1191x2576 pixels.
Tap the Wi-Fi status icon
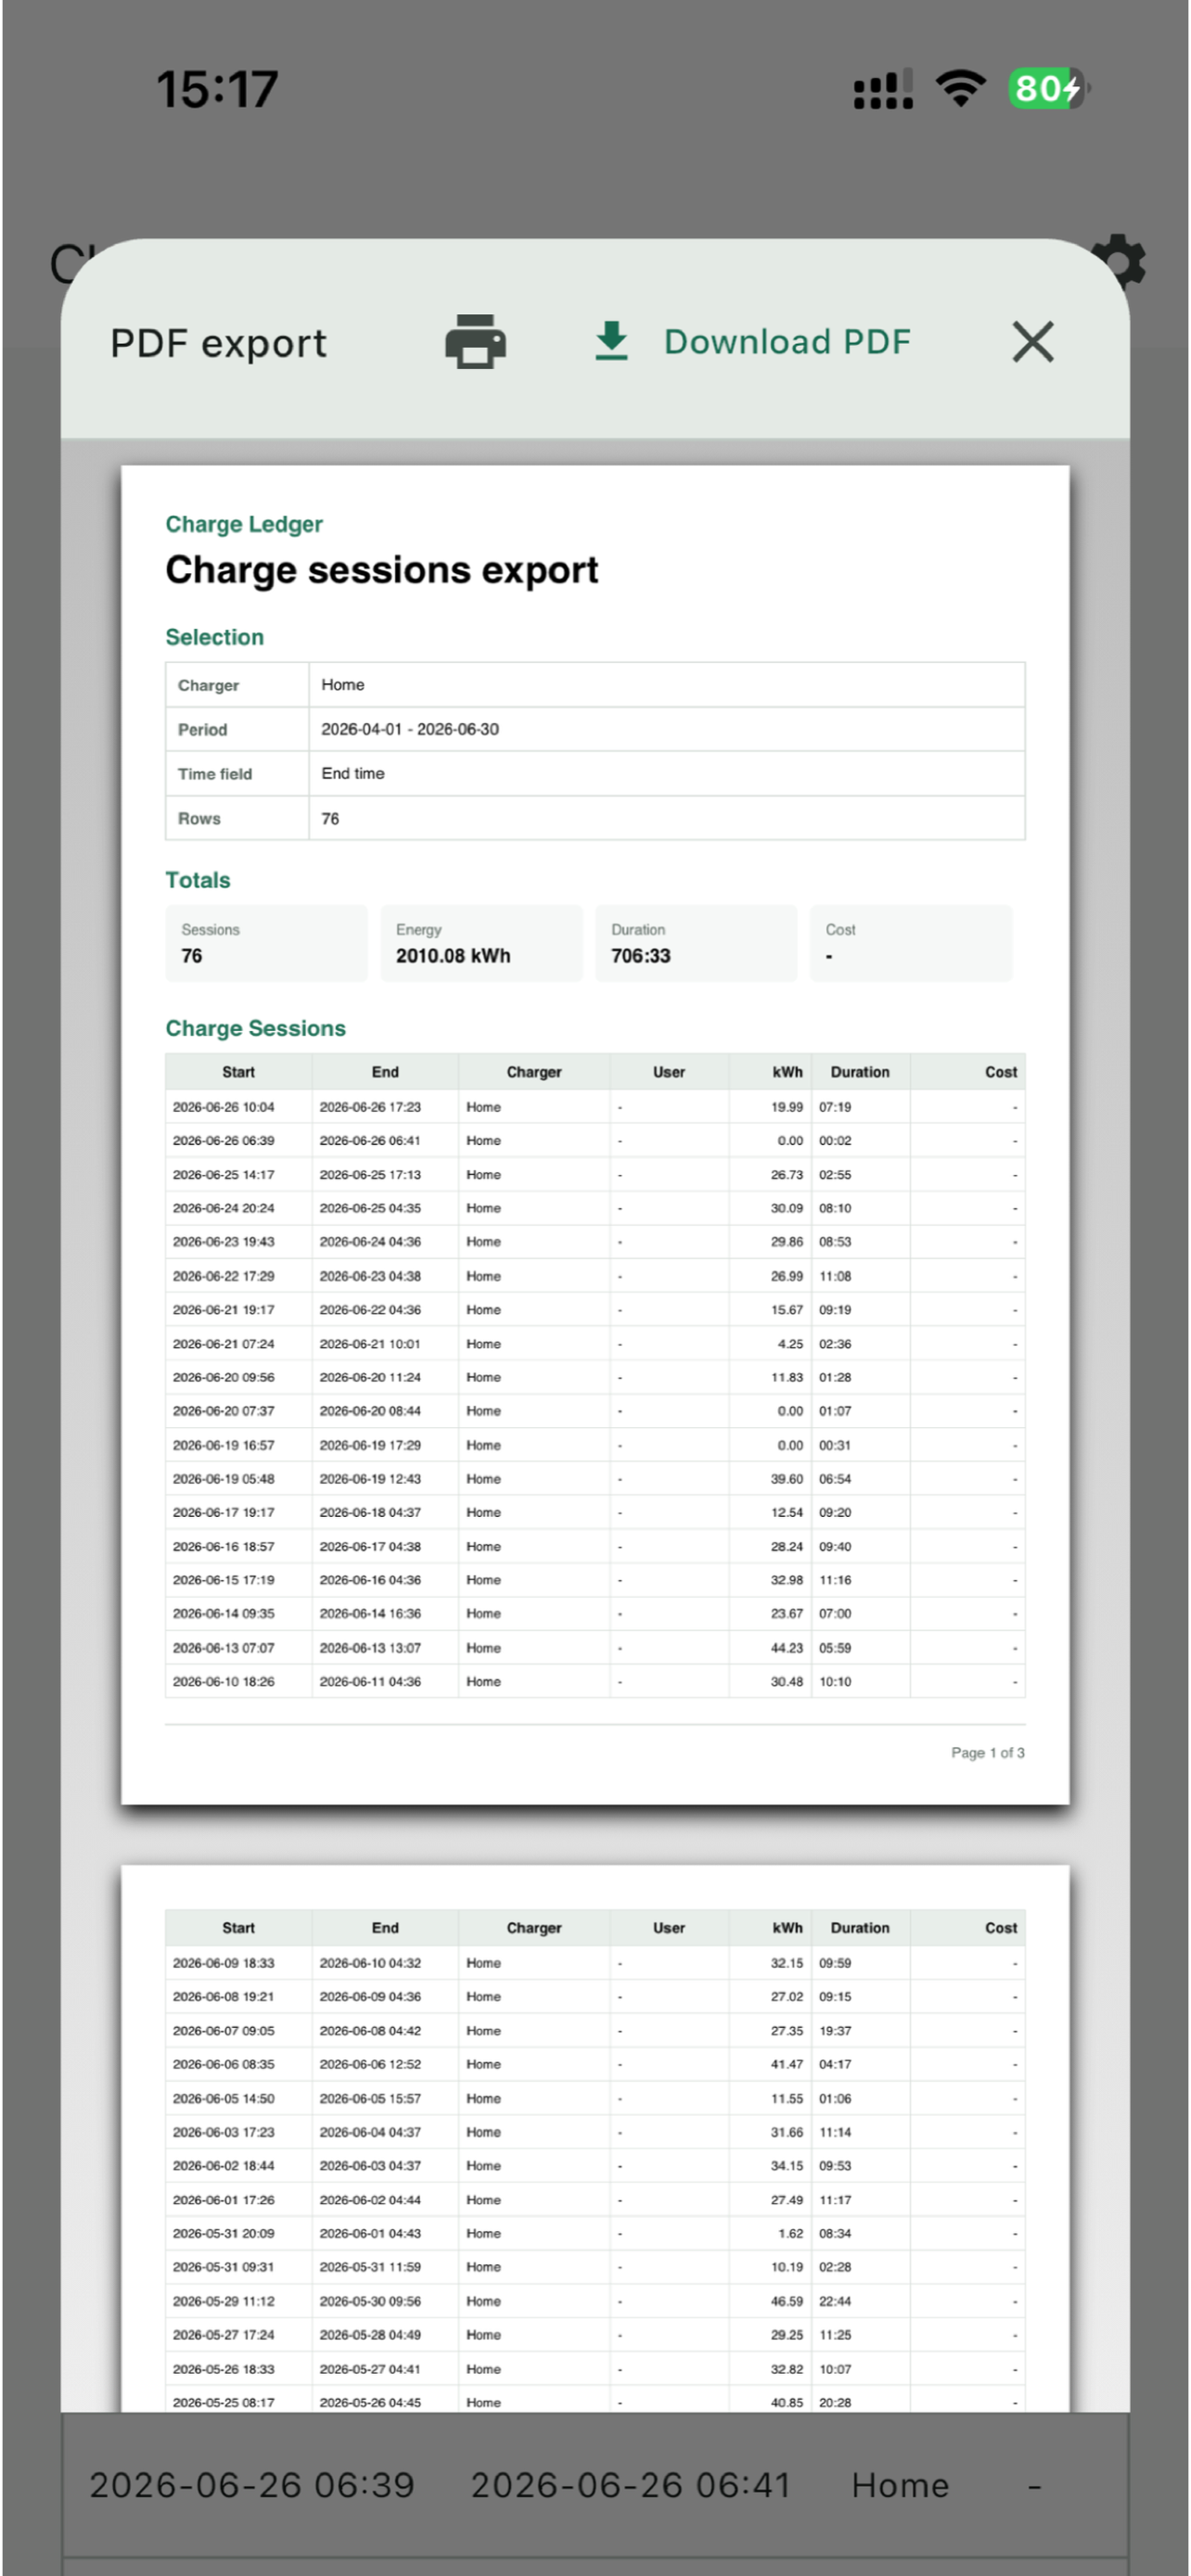(960, 88)
